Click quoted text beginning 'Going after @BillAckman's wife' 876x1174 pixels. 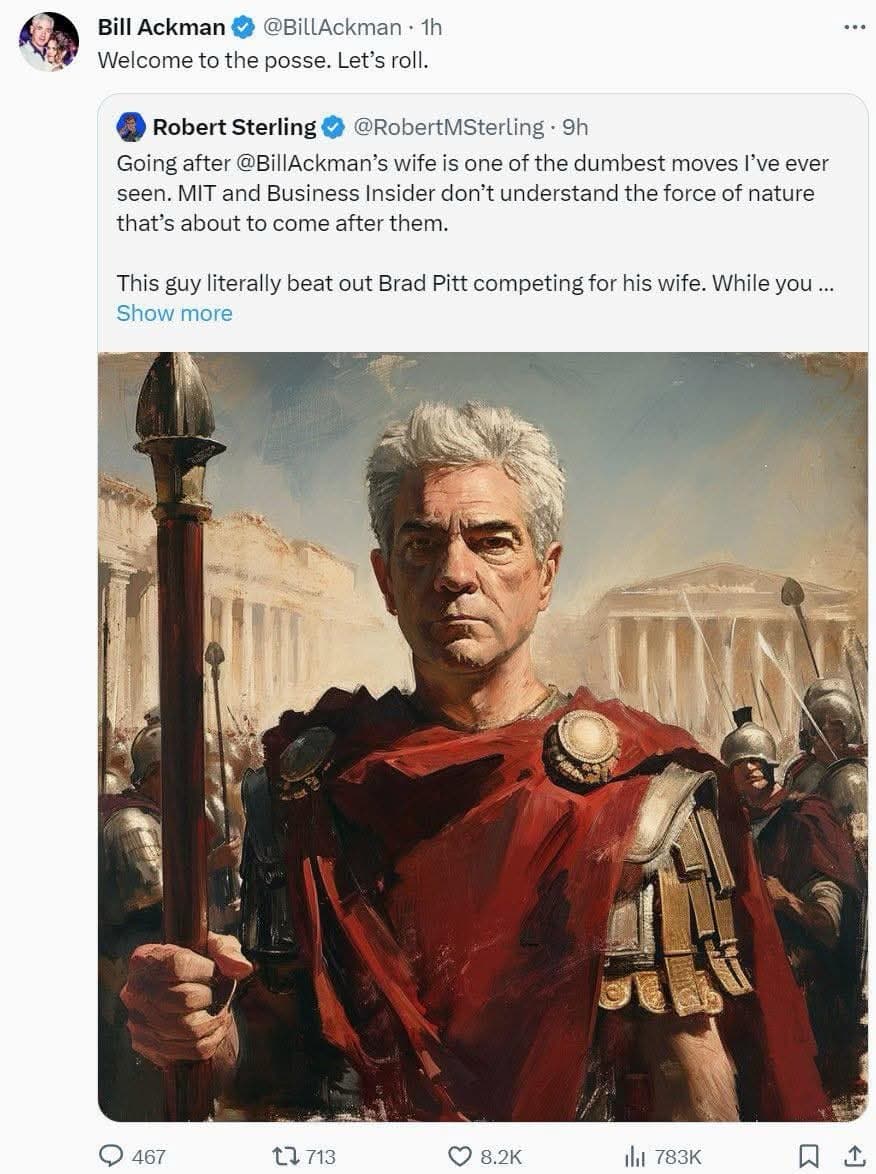474,193
